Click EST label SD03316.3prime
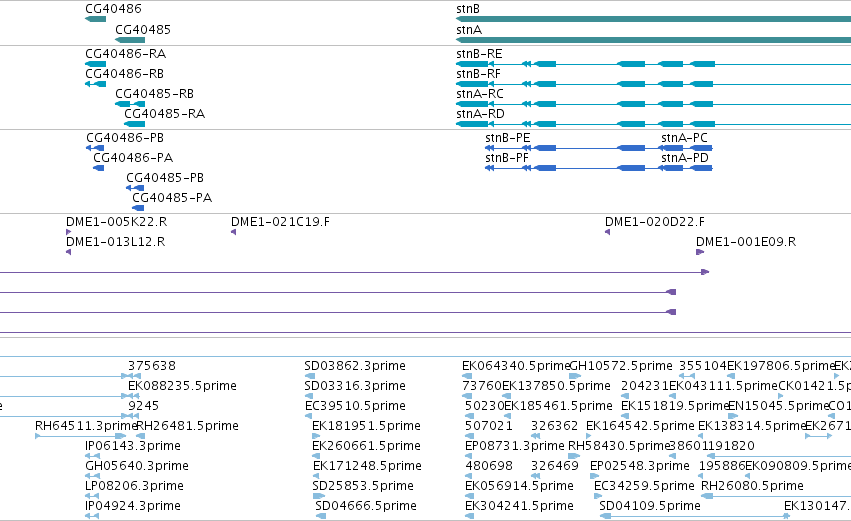Image resolution: width=851 pixels, height=521 pixels. point(355,386)
